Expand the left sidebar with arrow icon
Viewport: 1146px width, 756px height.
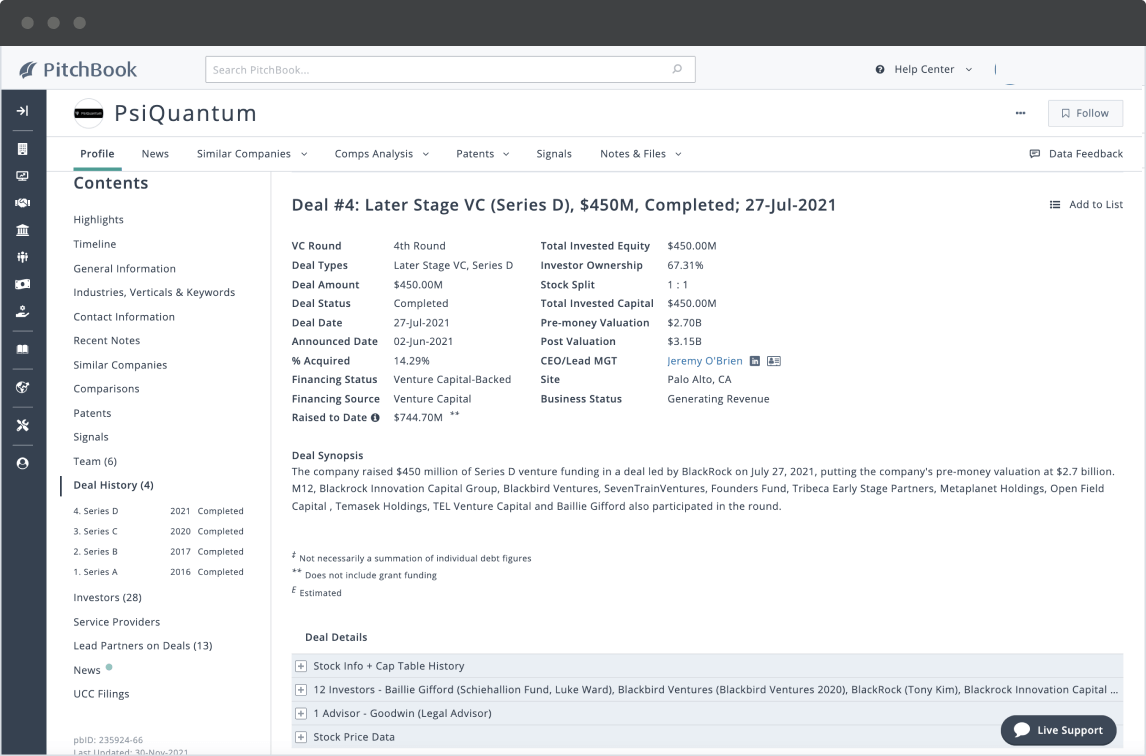click(x=23, y=111)
